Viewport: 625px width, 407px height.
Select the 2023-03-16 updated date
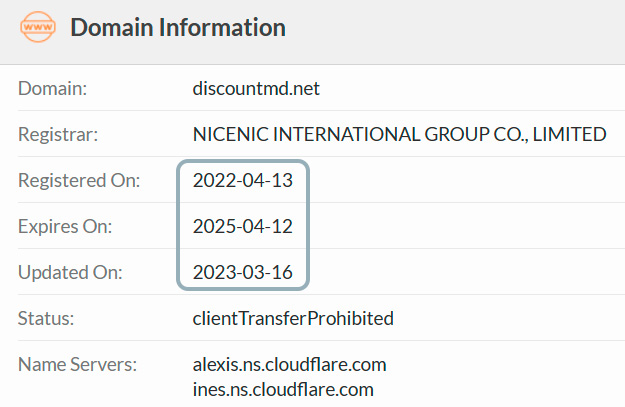coord(243,272)
